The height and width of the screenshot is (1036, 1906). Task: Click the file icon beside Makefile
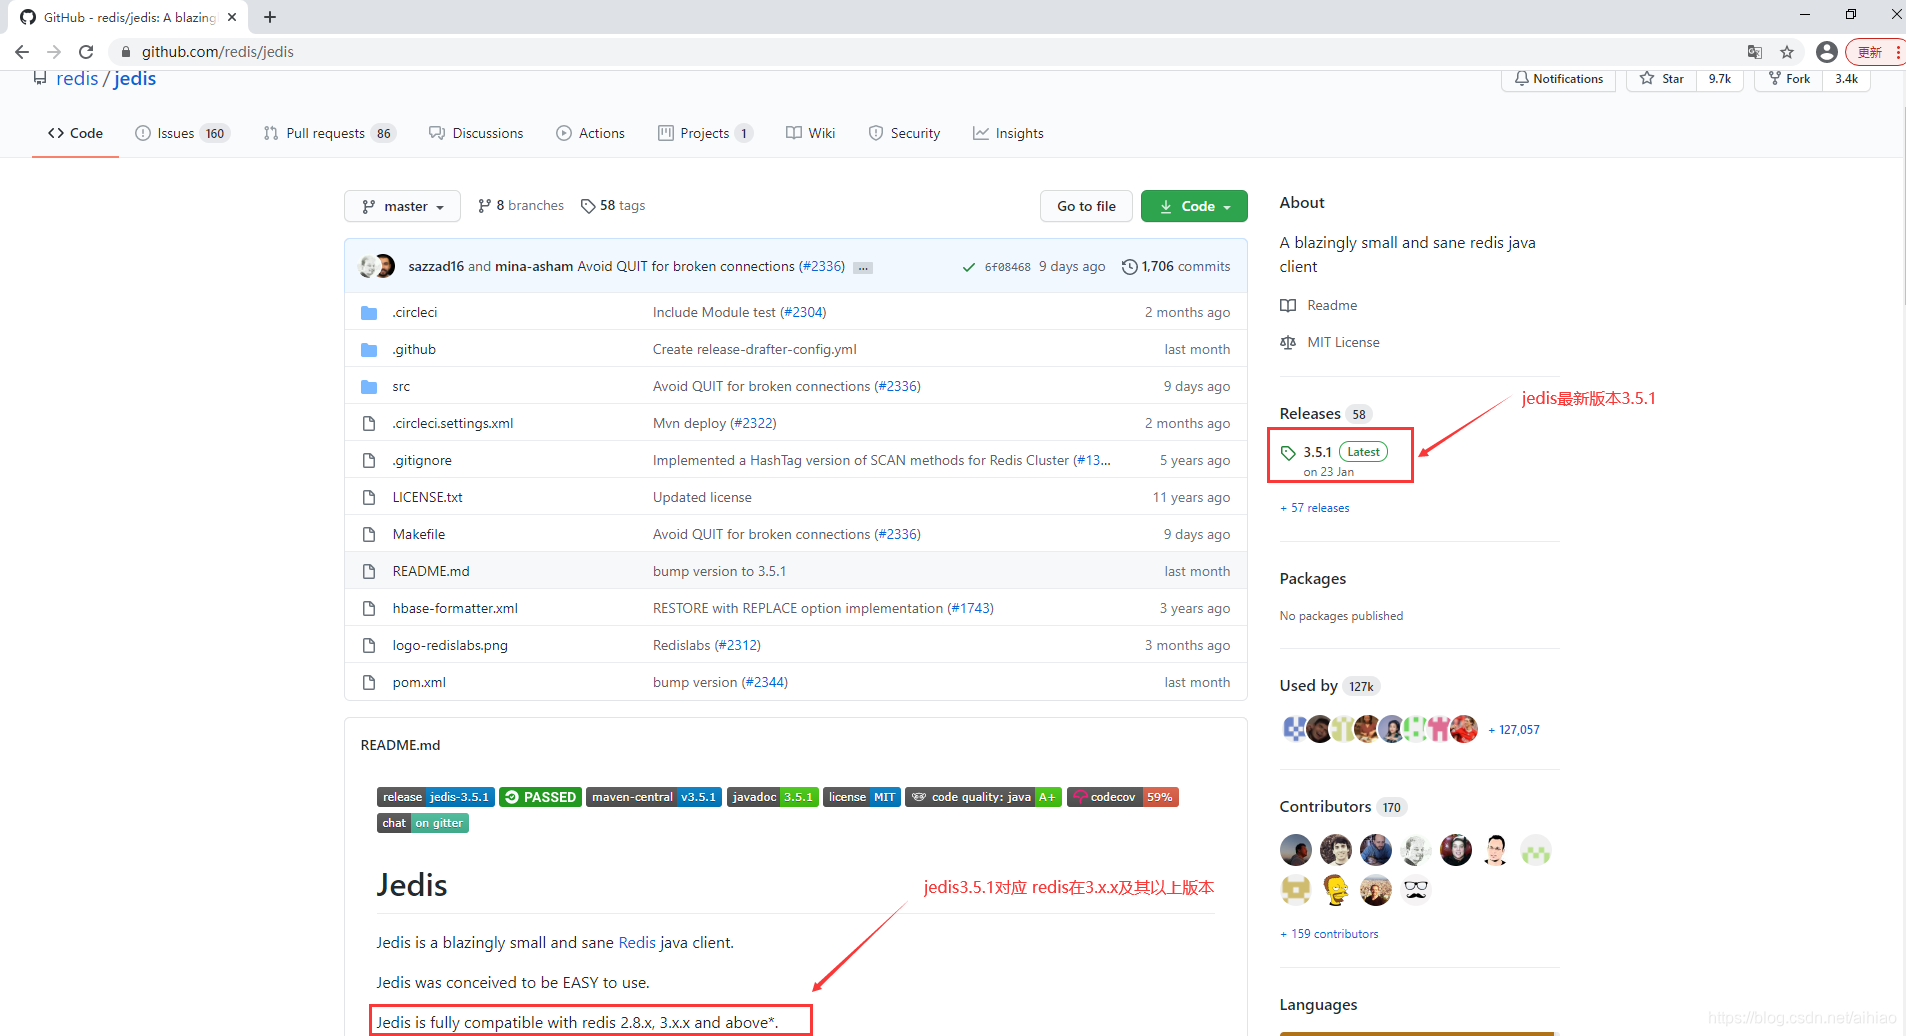coord(369,535)
